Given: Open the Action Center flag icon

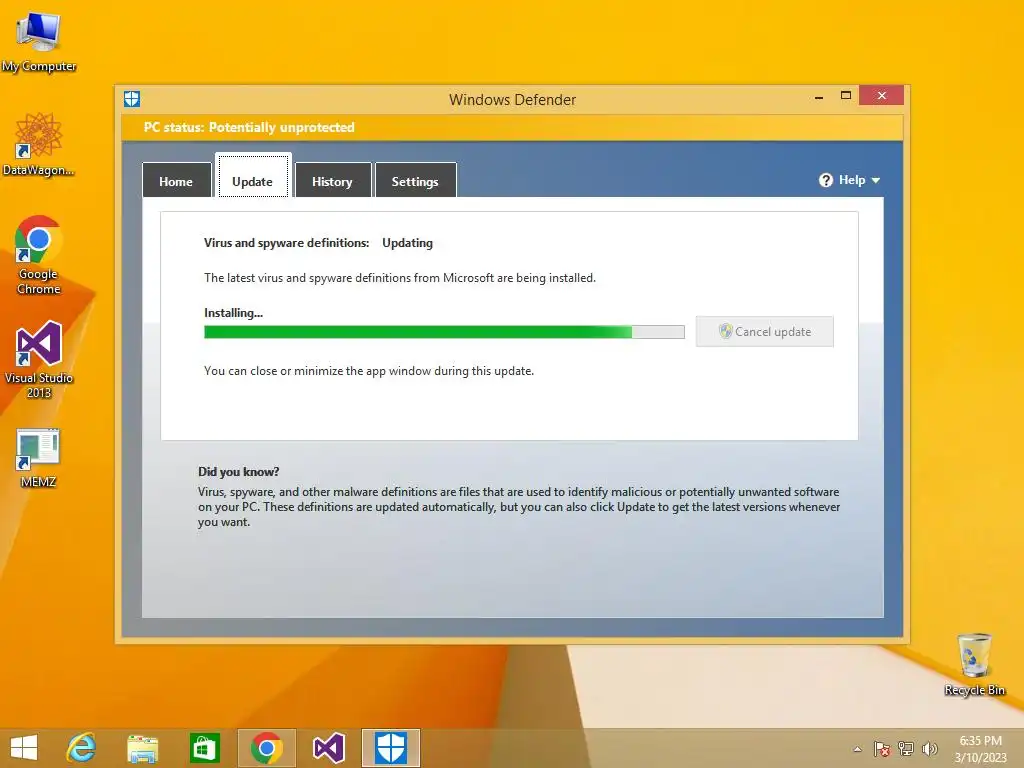Looking at the screenshot, I should point(882,748).
